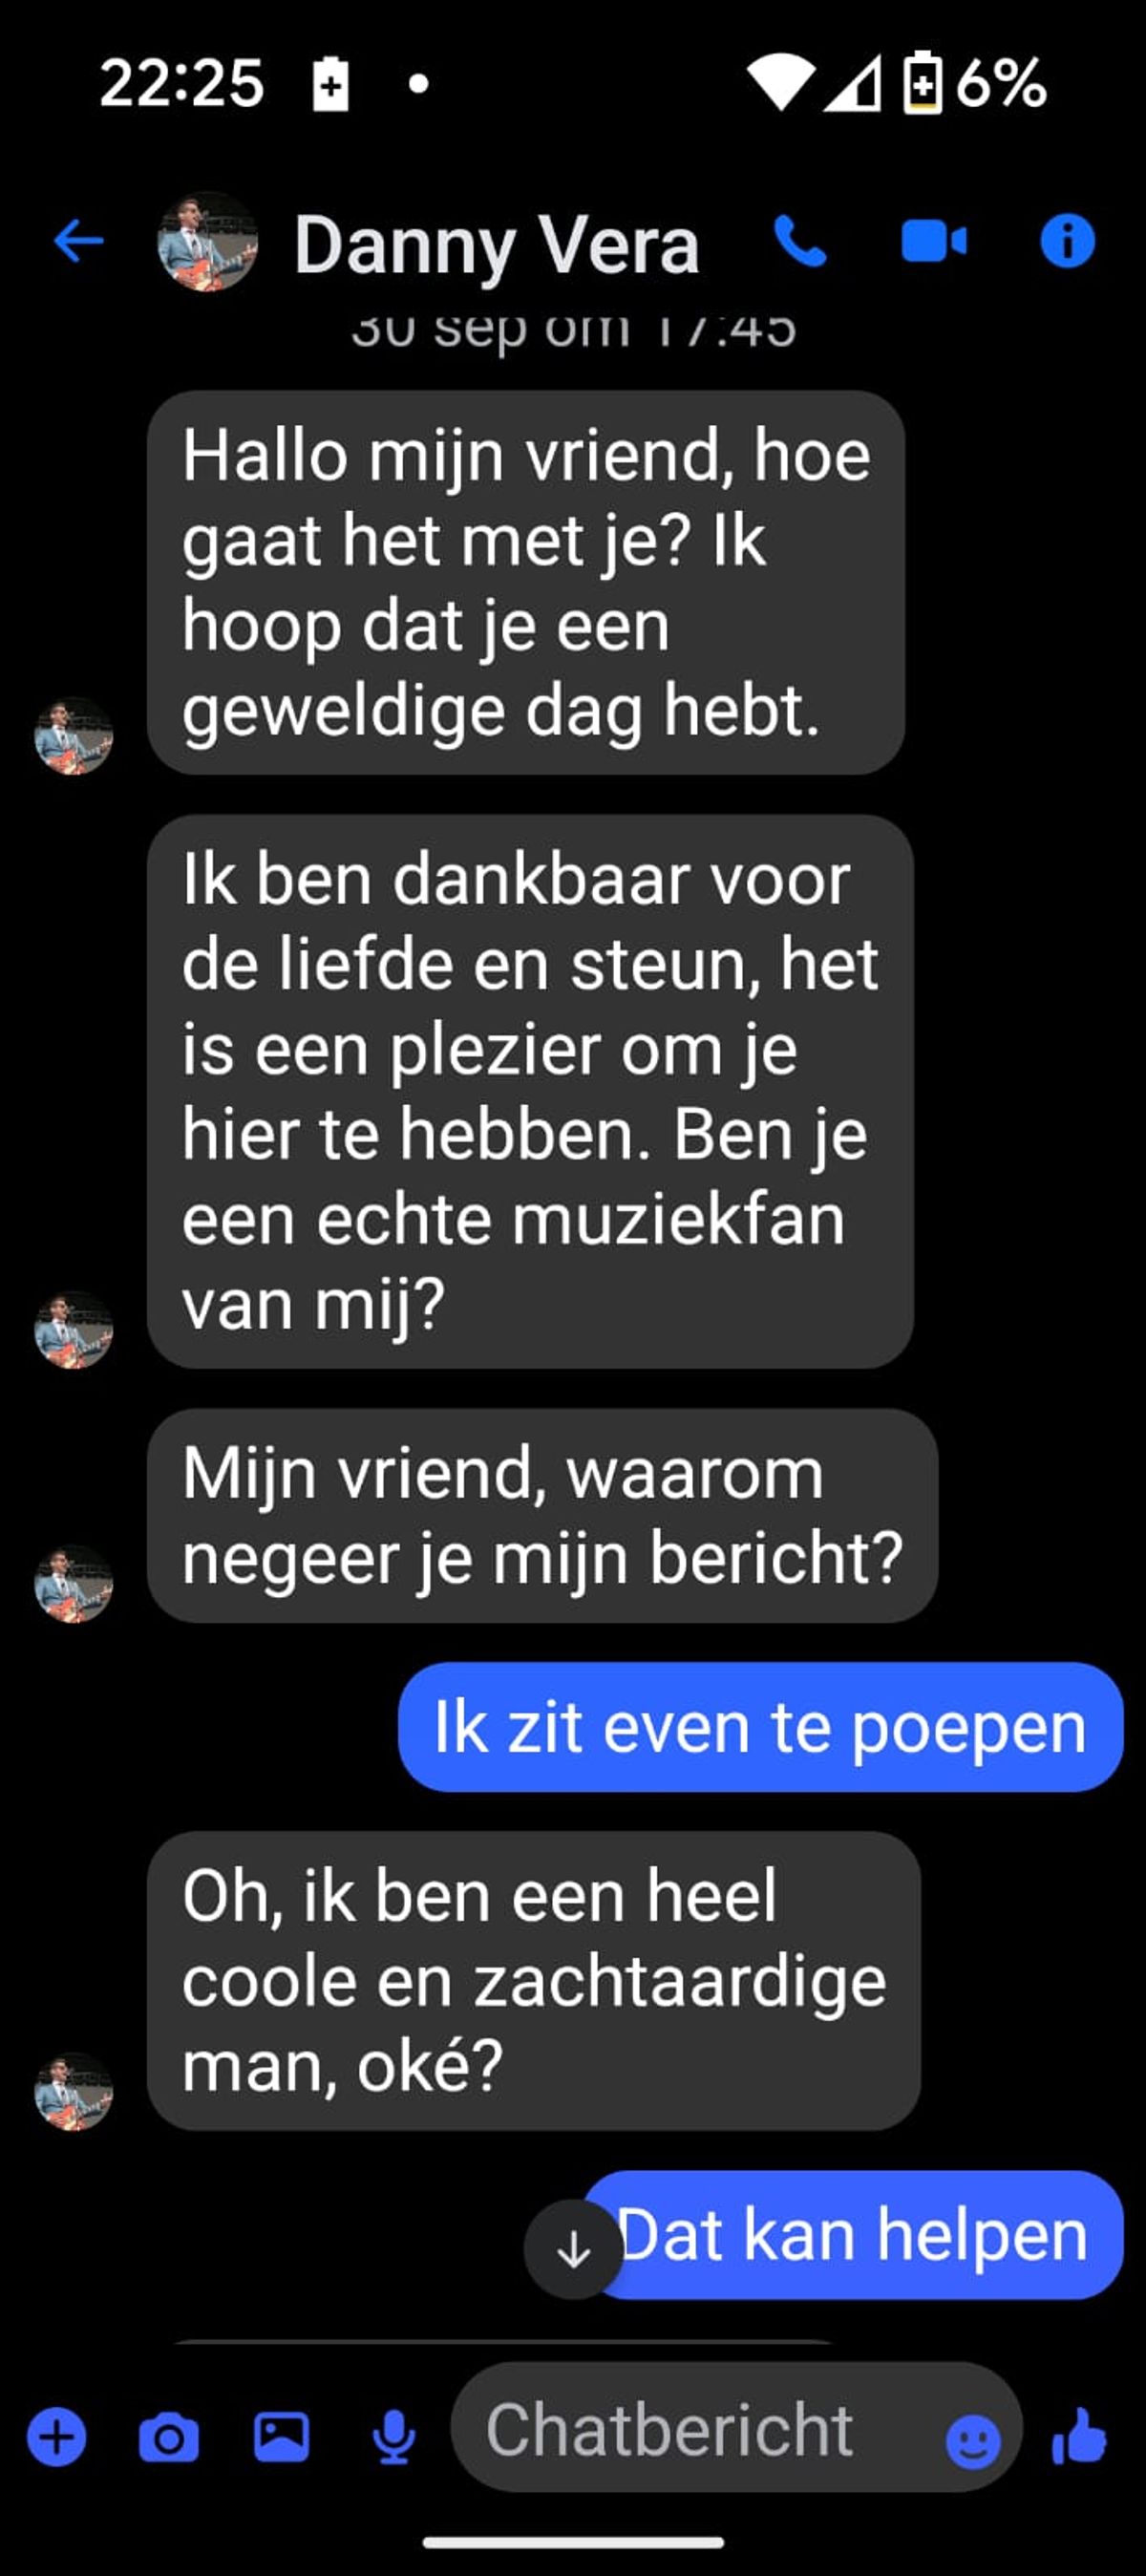Tap the microphone to record voice message
This screenshot has width=1146, height=2576.
(x=394, y=2437)
